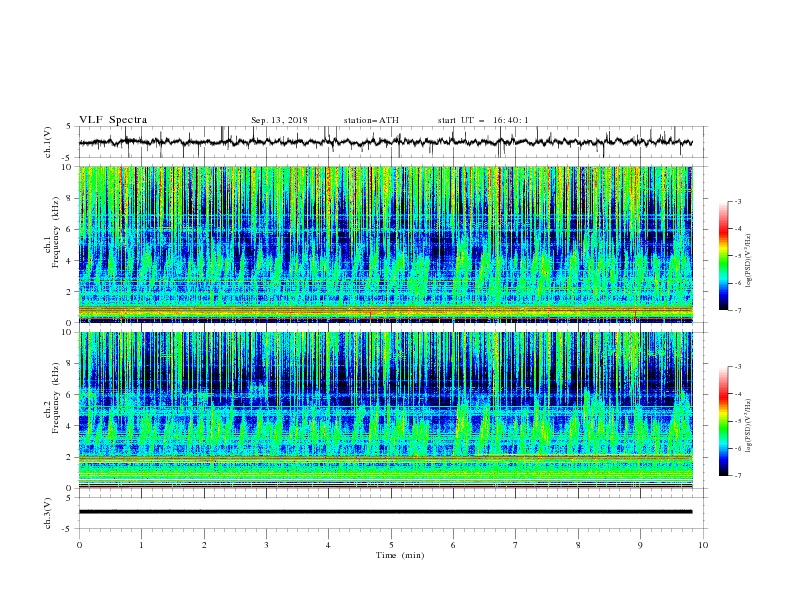Click the "-5" tick on lower color bar

point(737,421)
